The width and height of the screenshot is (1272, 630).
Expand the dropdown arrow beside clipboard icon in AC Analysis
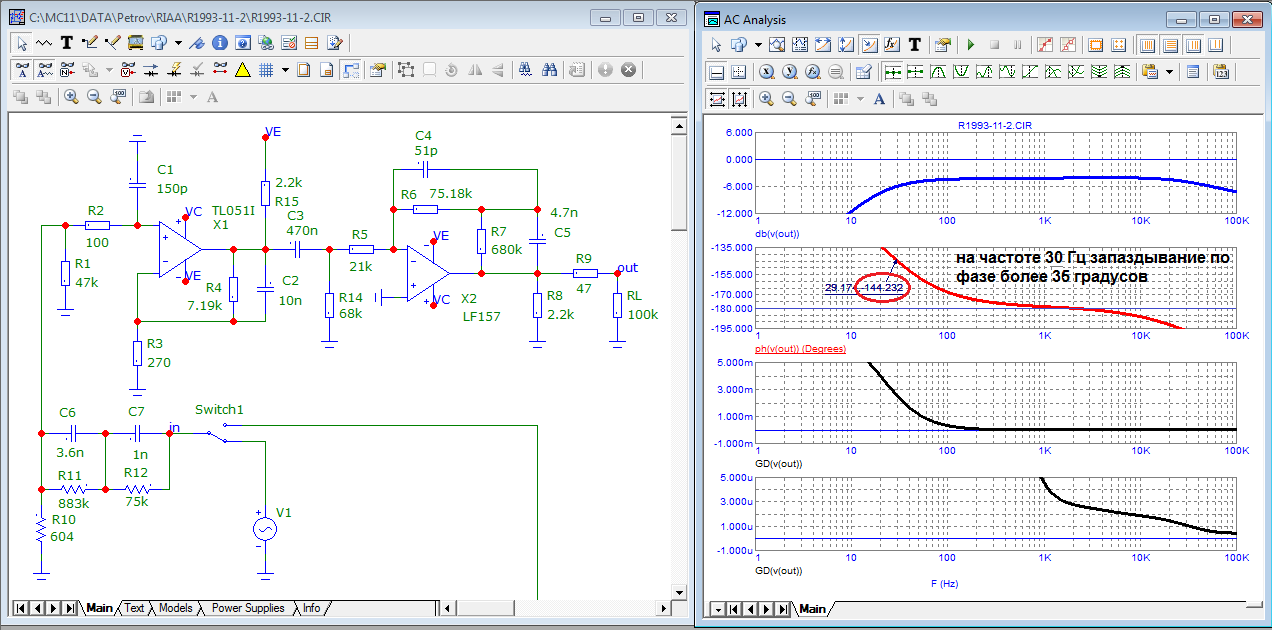tap(1168, 72)
